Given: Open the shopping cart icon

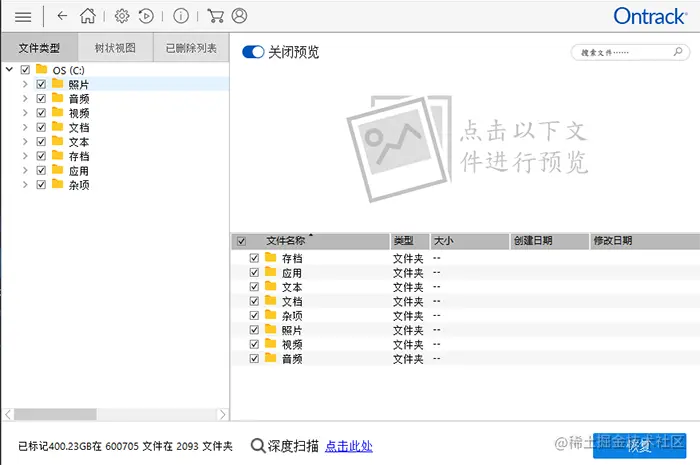Looking at the screenshot, I should pyautogui.click(x=216, y=16).
